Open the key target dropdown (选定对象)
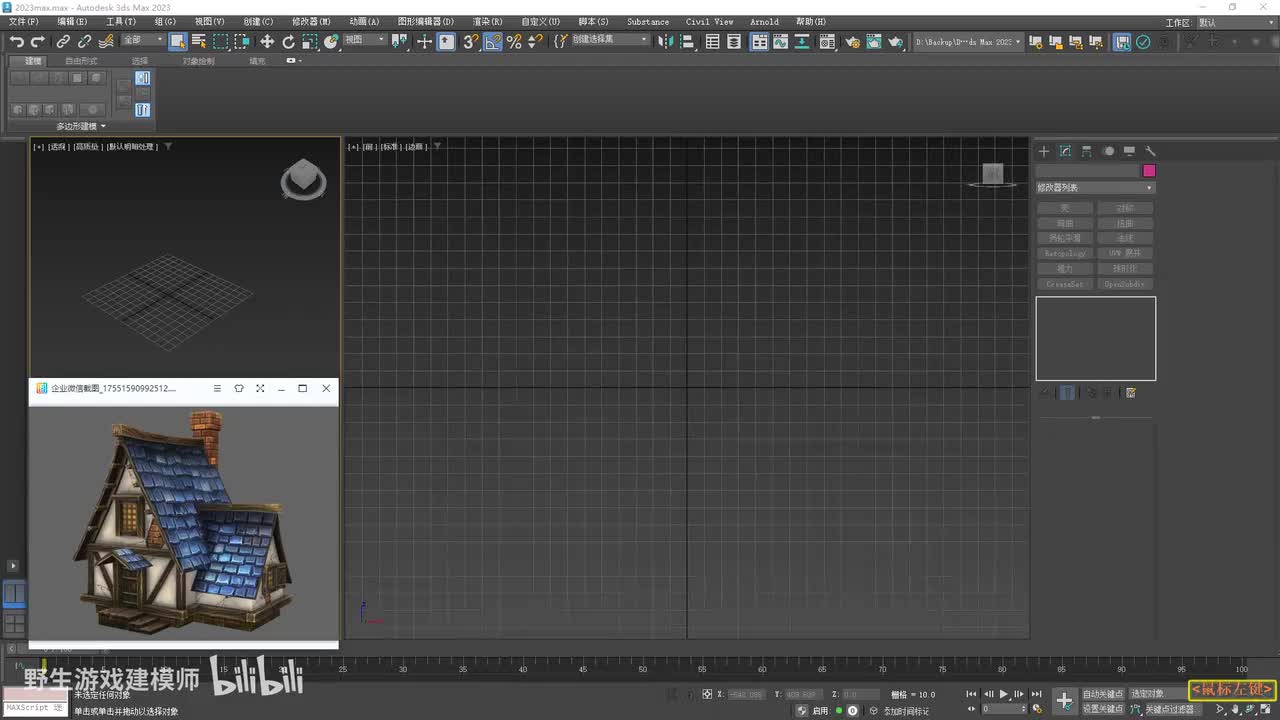The width and height of the screenshot is (1280, 720). pyautogui.click(x=1158, y=694)
